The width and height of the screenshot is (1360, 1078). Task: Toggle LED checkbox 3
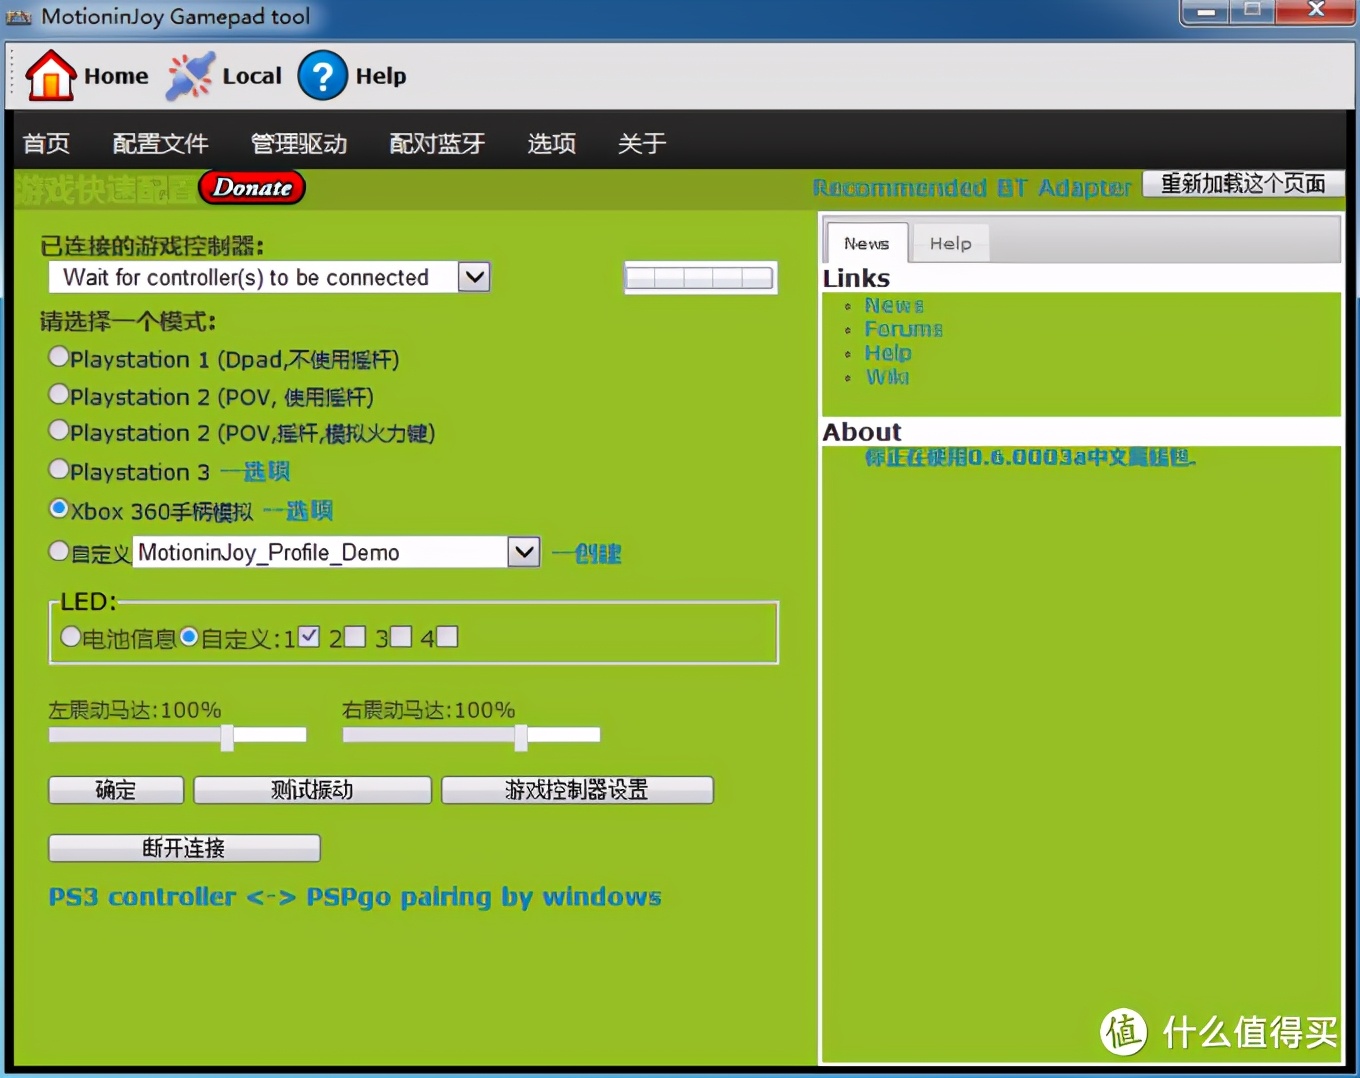[401, 637]
